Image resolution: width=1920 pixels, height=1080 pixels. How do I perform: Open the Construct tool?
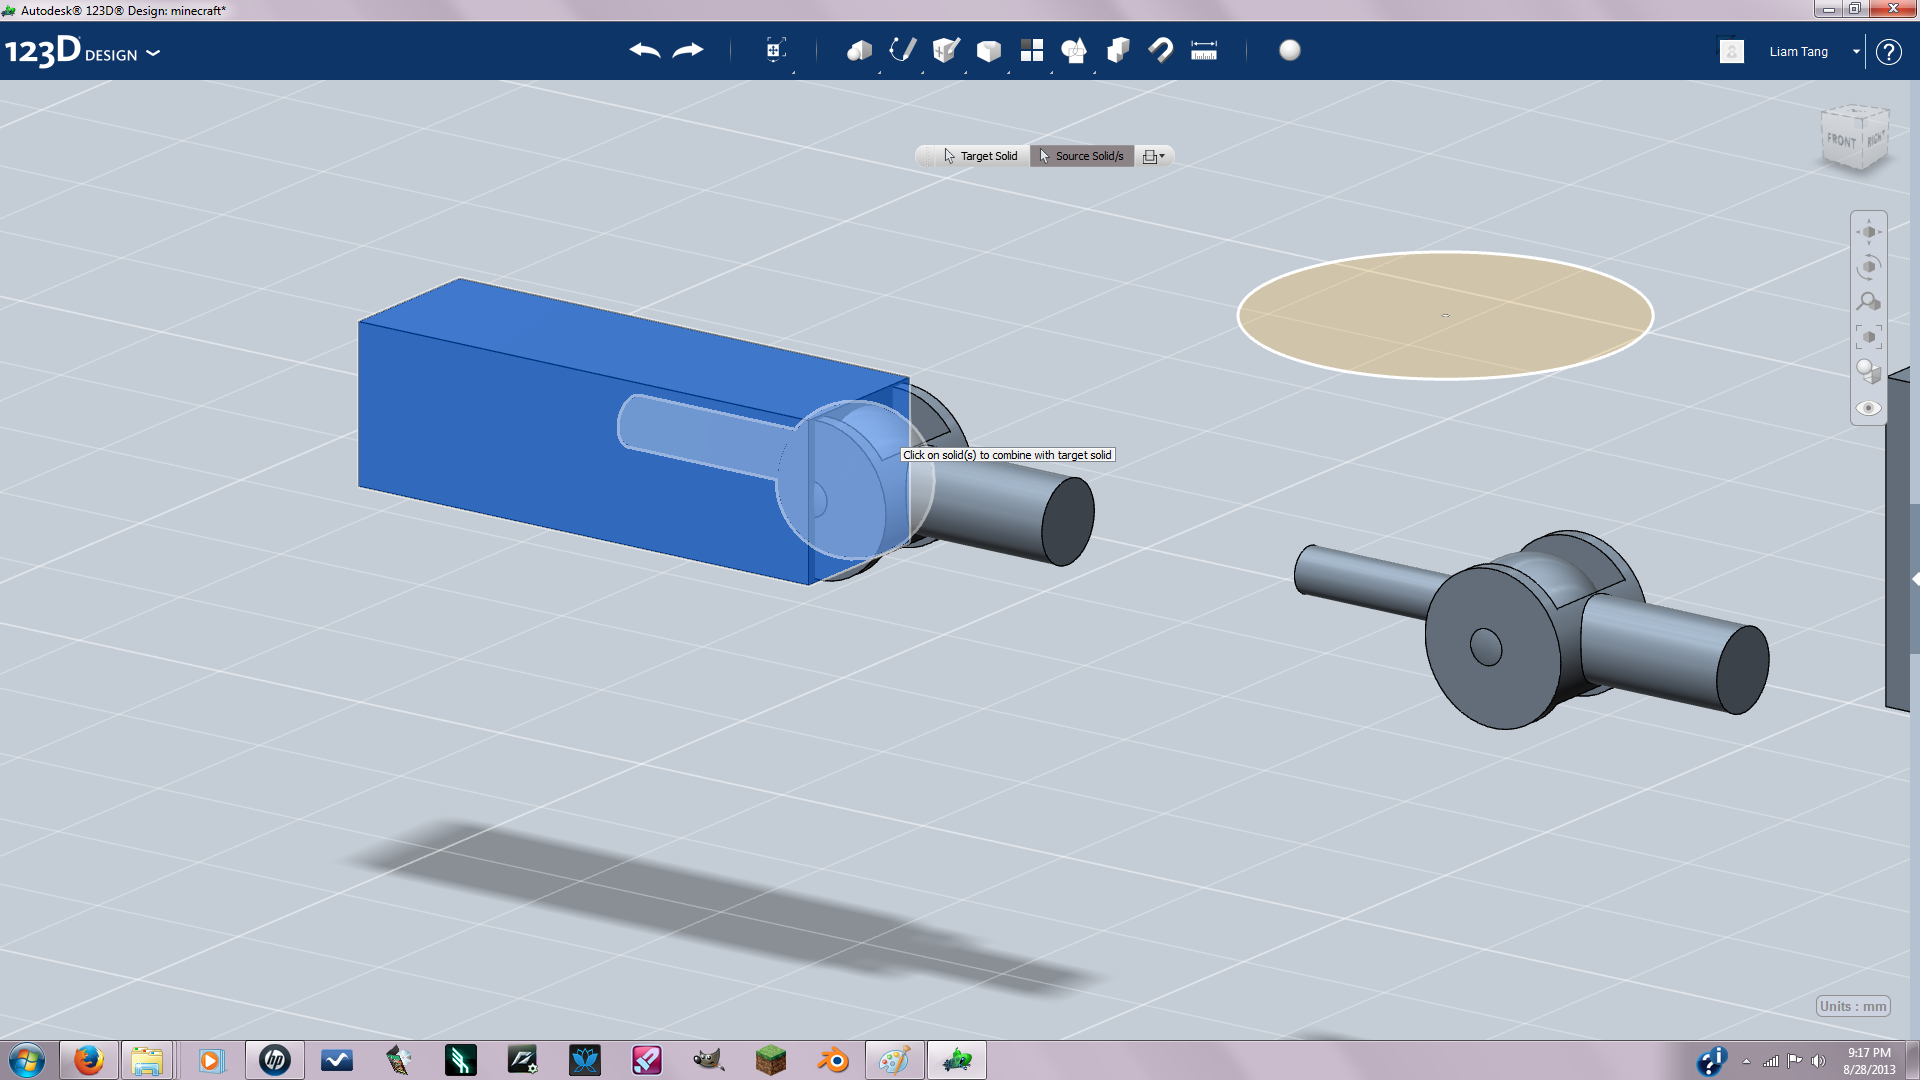coord(945,50)
